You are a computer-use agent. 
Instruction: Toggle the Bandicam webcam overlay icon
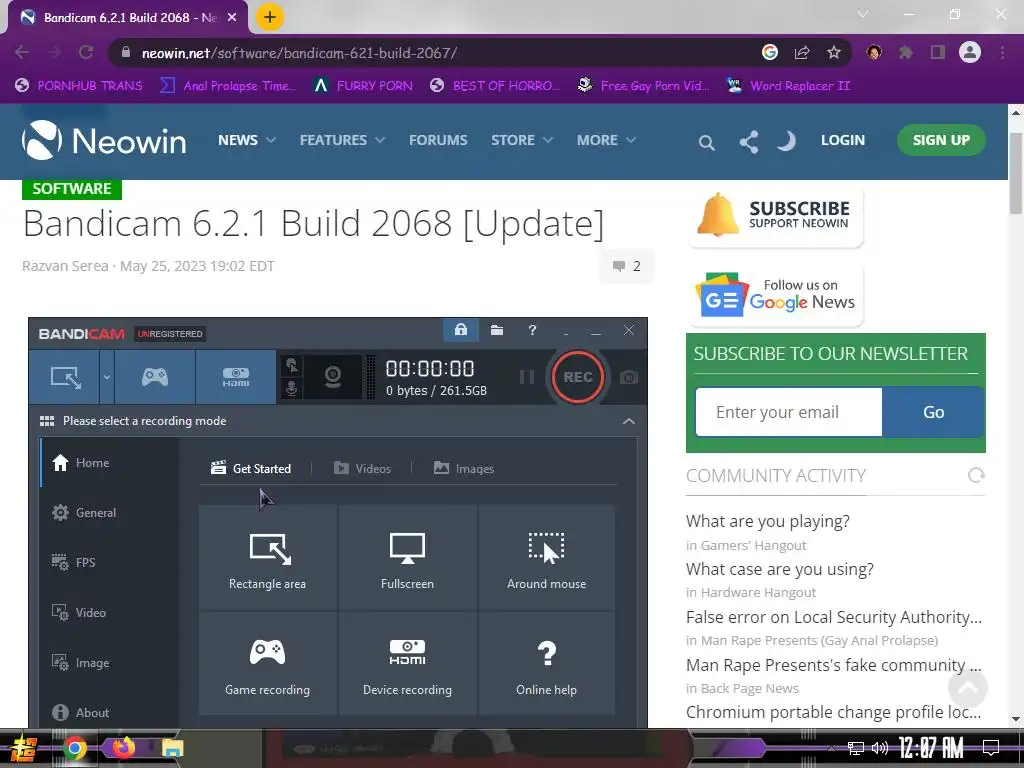[333, 377]
